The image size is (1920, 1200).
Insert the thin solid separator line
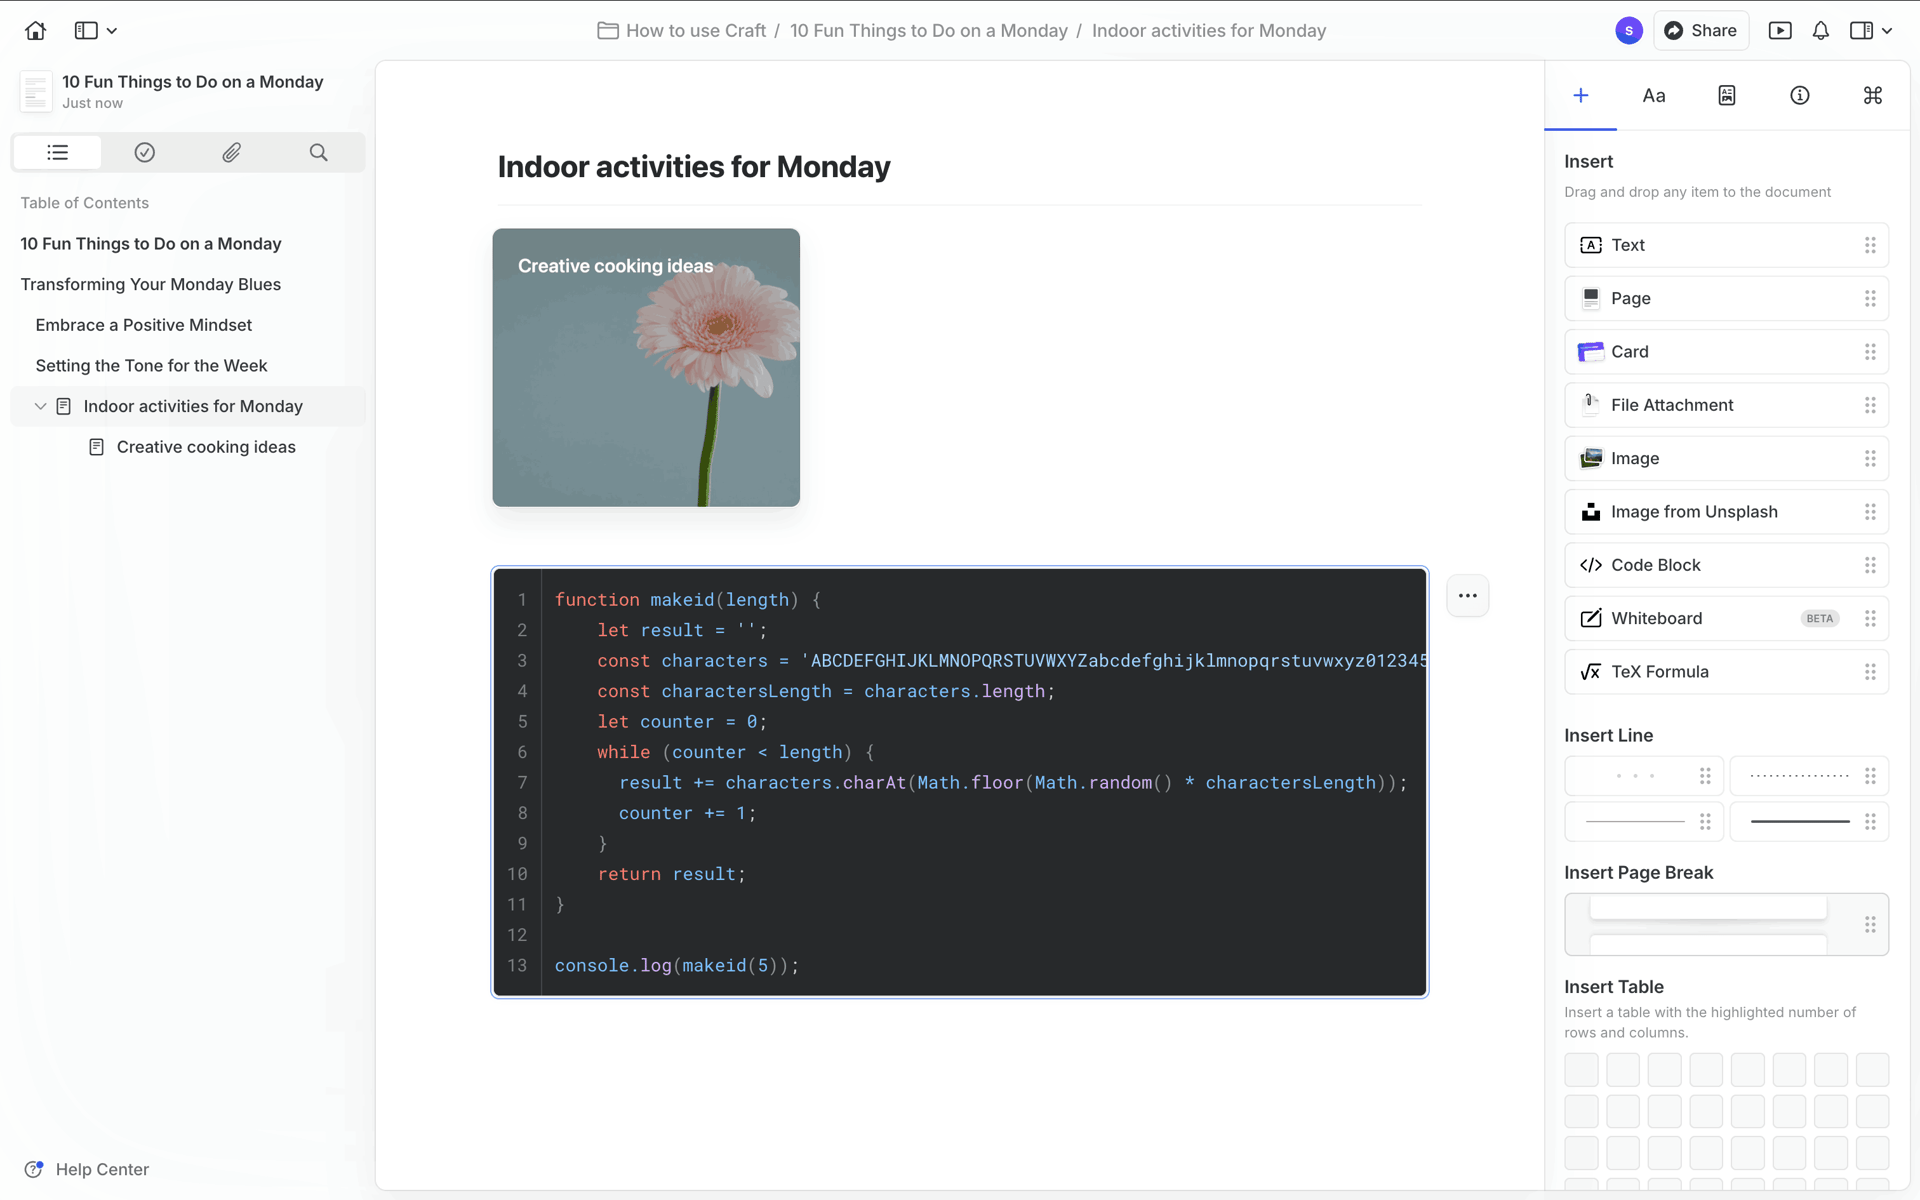1643,822
